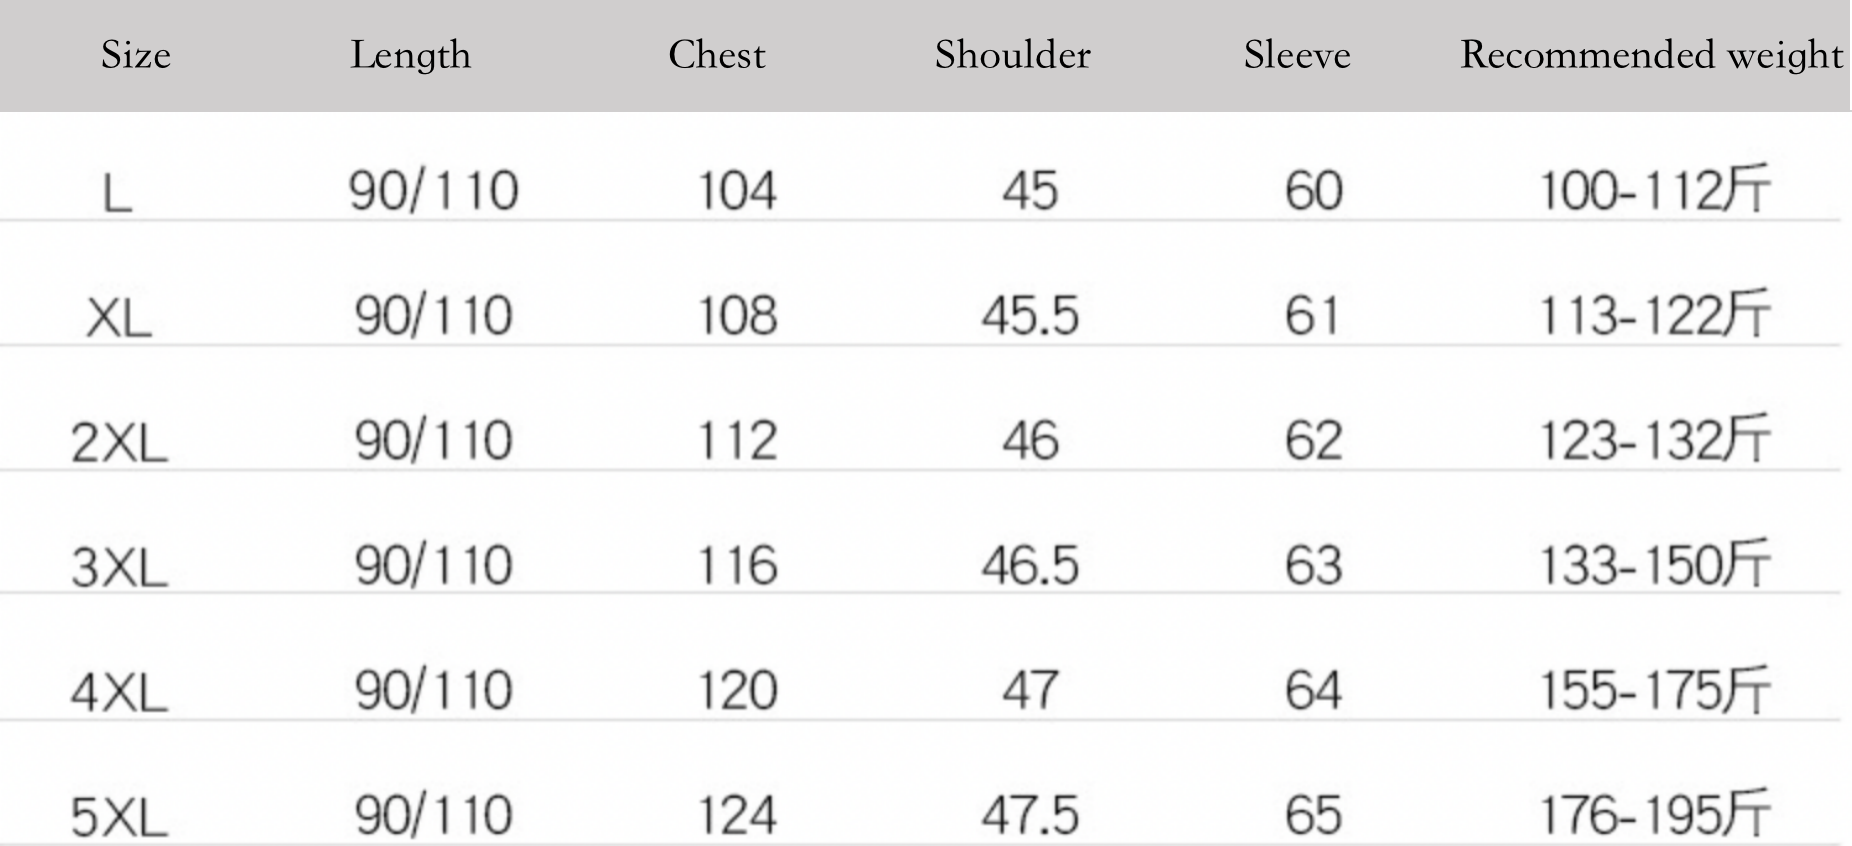The image size is (1852, 846).
Task: Select the Shoulder column header
Action: 1012,55
